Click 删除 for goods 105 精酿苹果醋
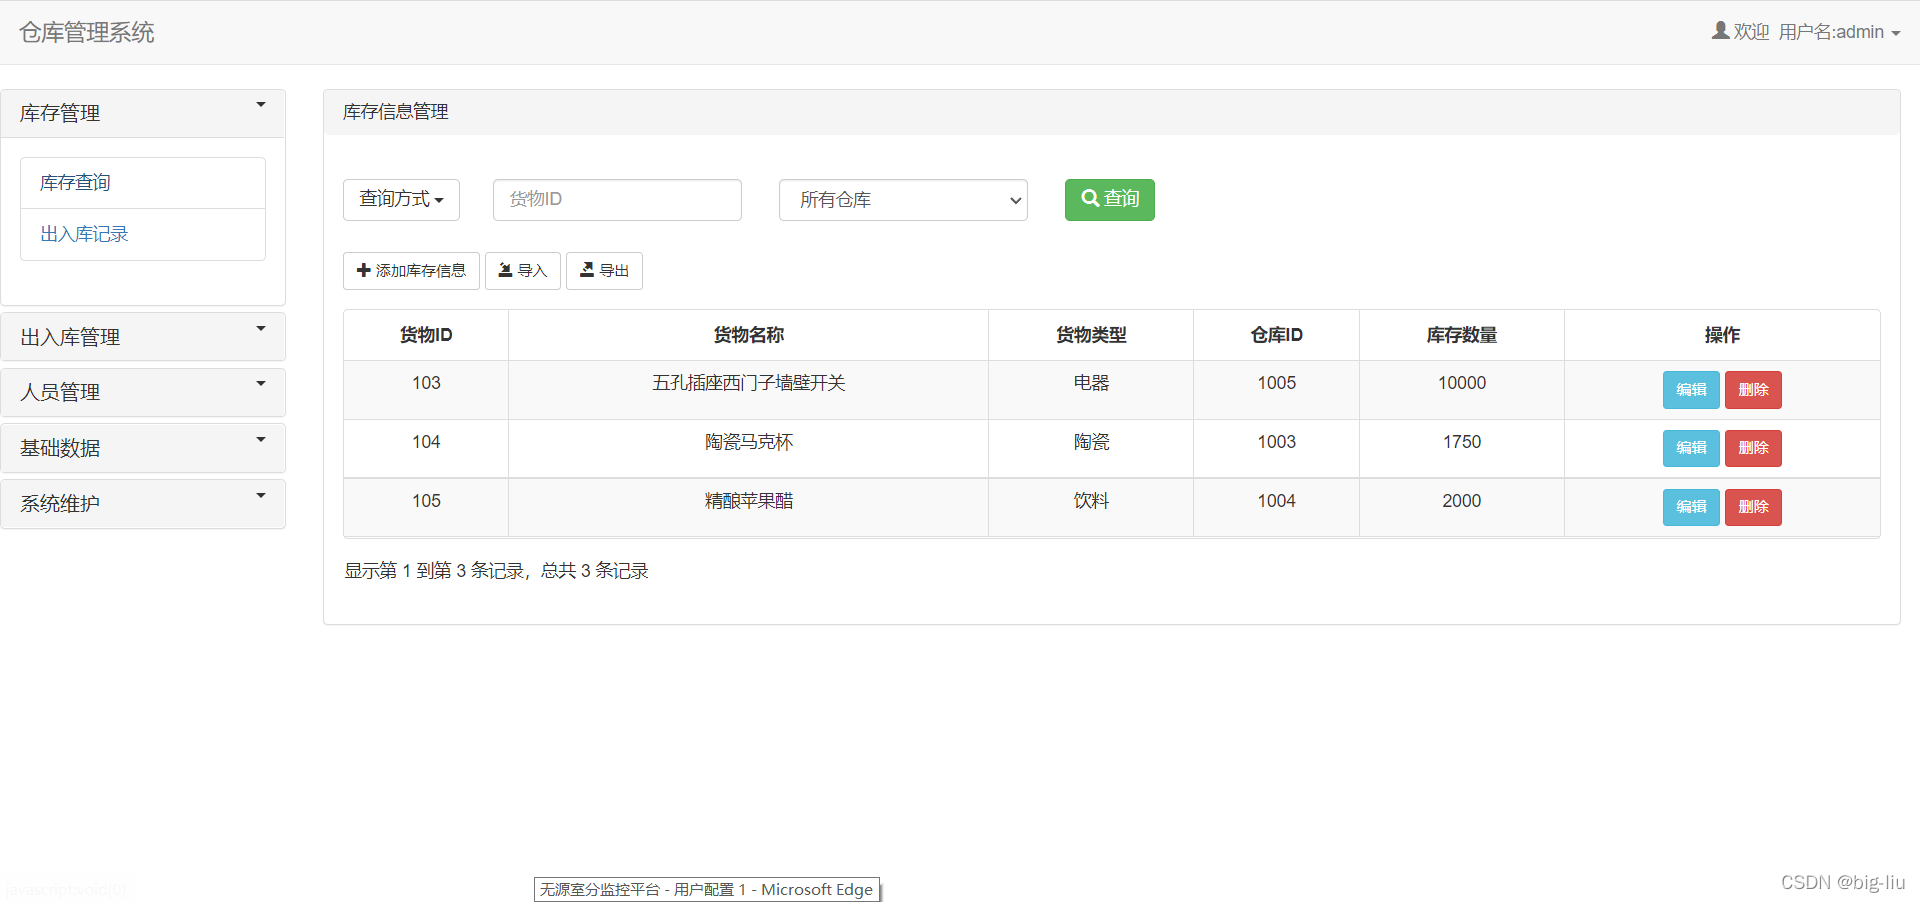Viewport: 1920px width, 902px height. point(1753,507)
